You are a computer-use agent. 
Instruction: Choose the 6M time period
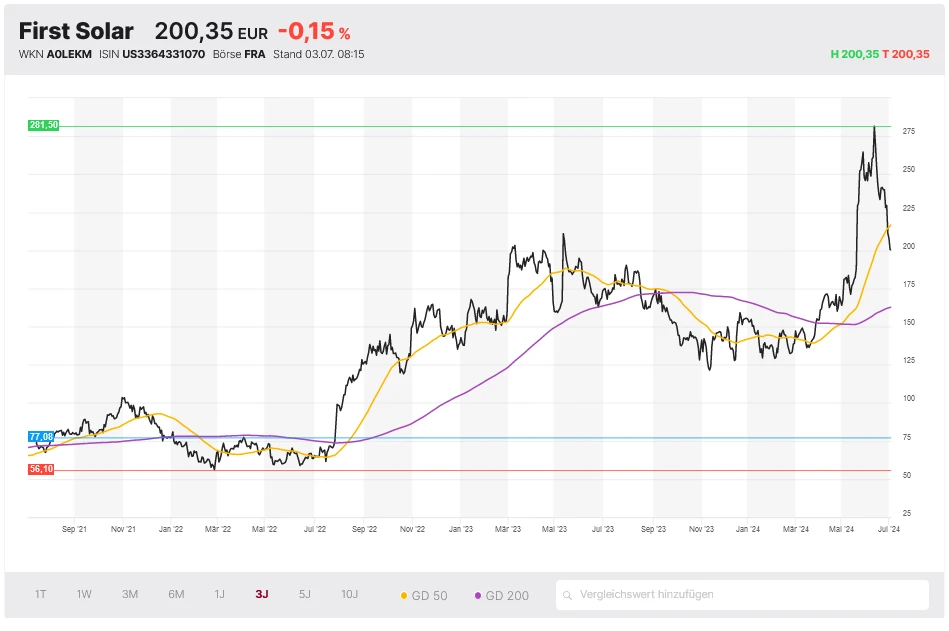coord(176,594)
